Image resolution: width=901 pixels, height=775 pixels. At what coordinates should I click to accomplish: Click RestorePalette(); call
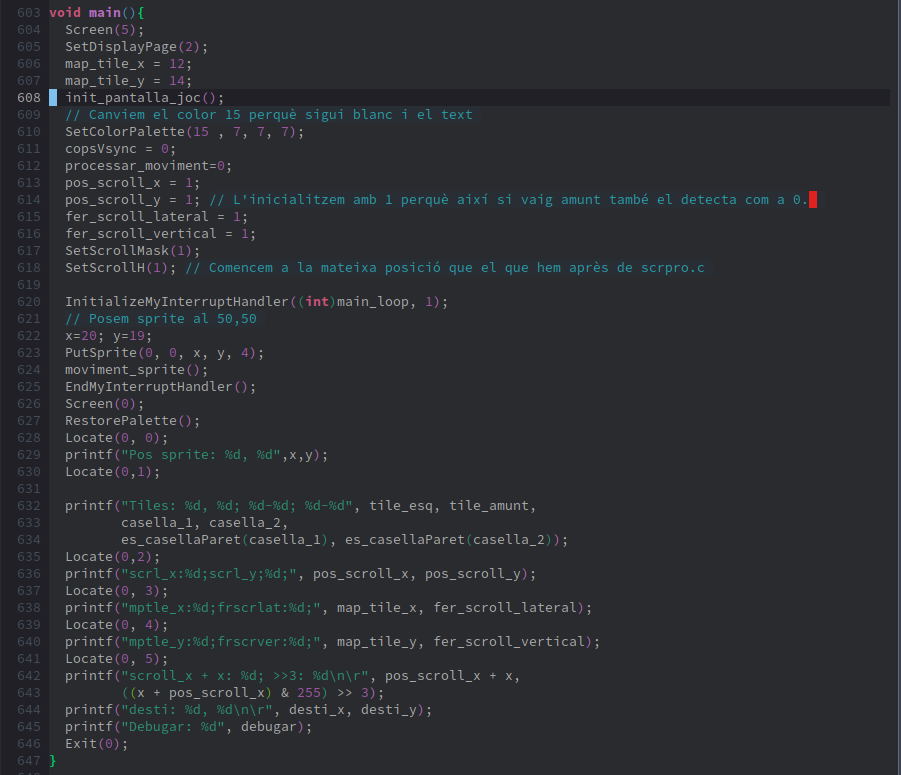pyautogui.click(x=132, y=421)
